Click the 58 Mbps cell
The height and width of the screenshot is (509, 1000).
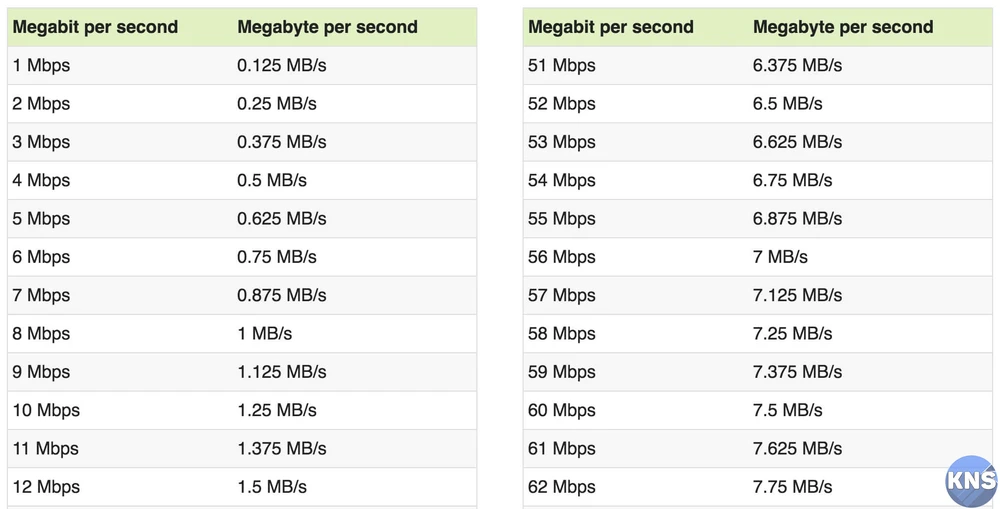[x=562, y=334]
